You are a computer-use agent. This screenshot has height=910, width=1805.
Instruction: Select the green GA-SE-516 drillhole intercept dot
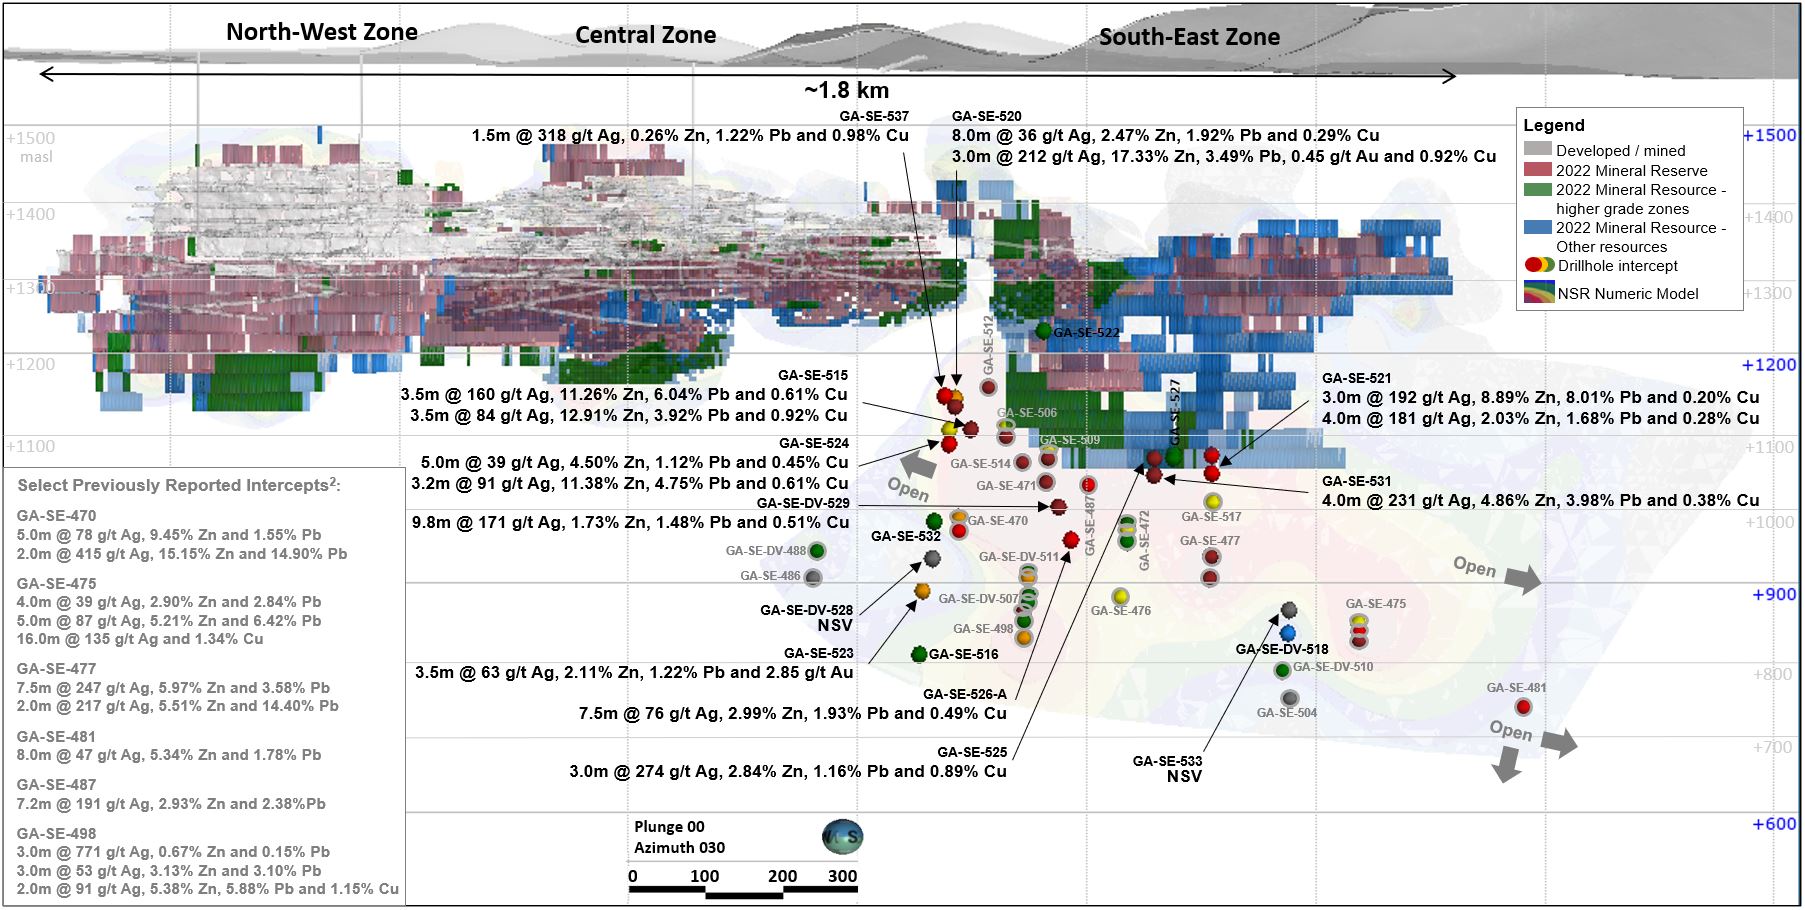point(919,654)
